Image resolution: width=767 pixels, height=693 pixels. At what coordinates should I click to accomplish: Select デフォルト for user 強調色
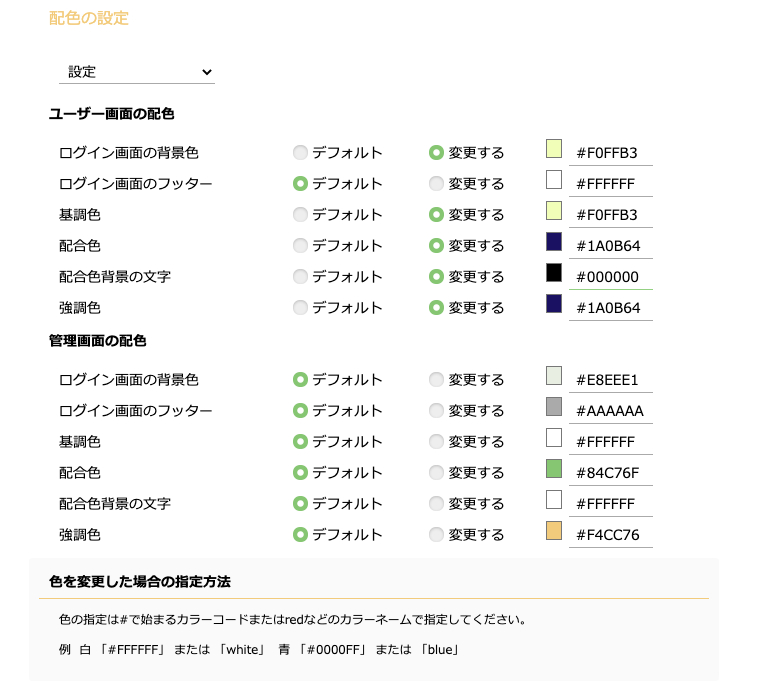tap(300, 308)
